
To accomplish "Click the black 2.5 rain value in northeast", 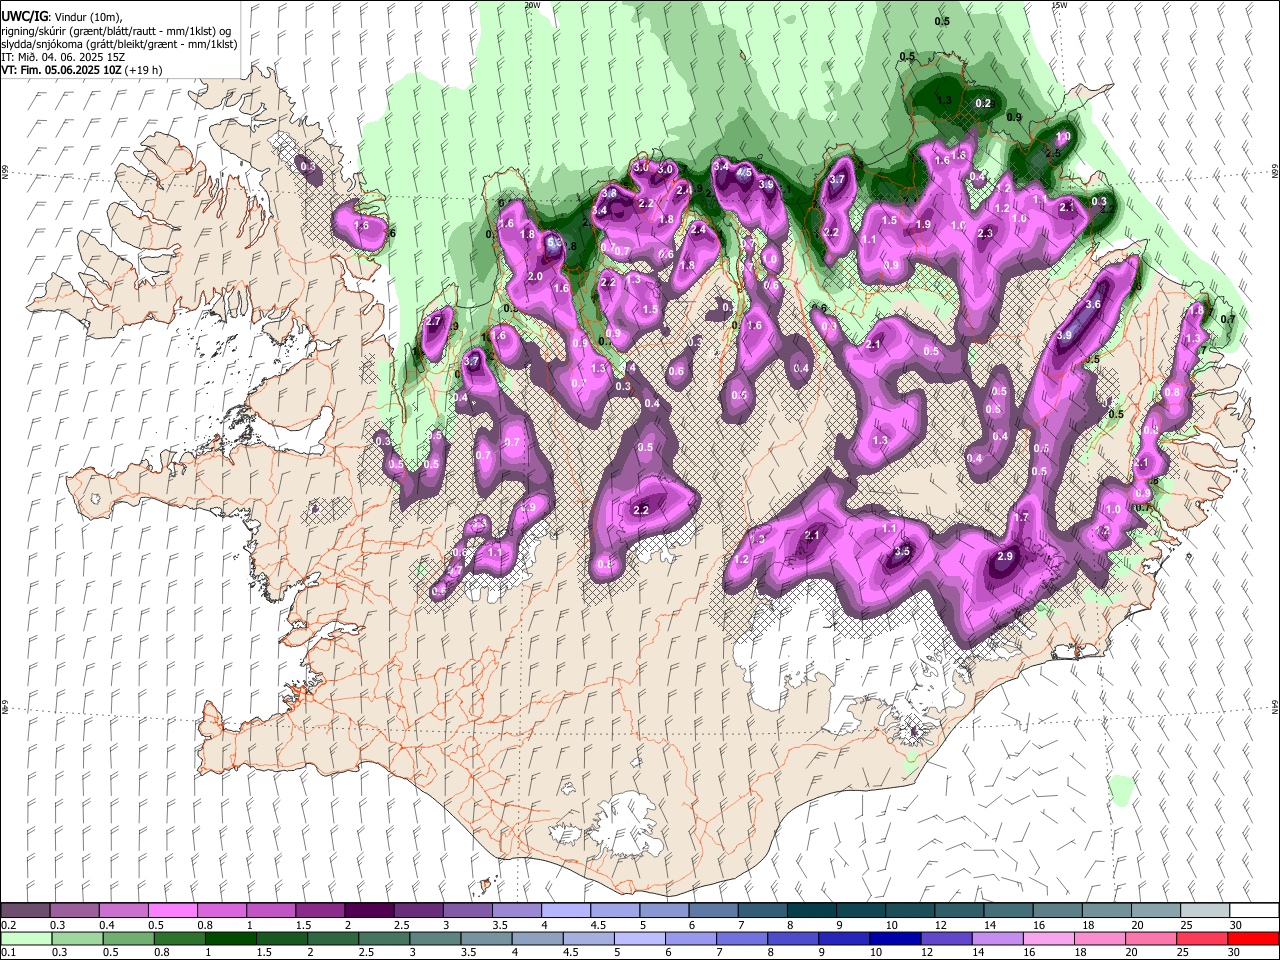I will coord(1053,154).
